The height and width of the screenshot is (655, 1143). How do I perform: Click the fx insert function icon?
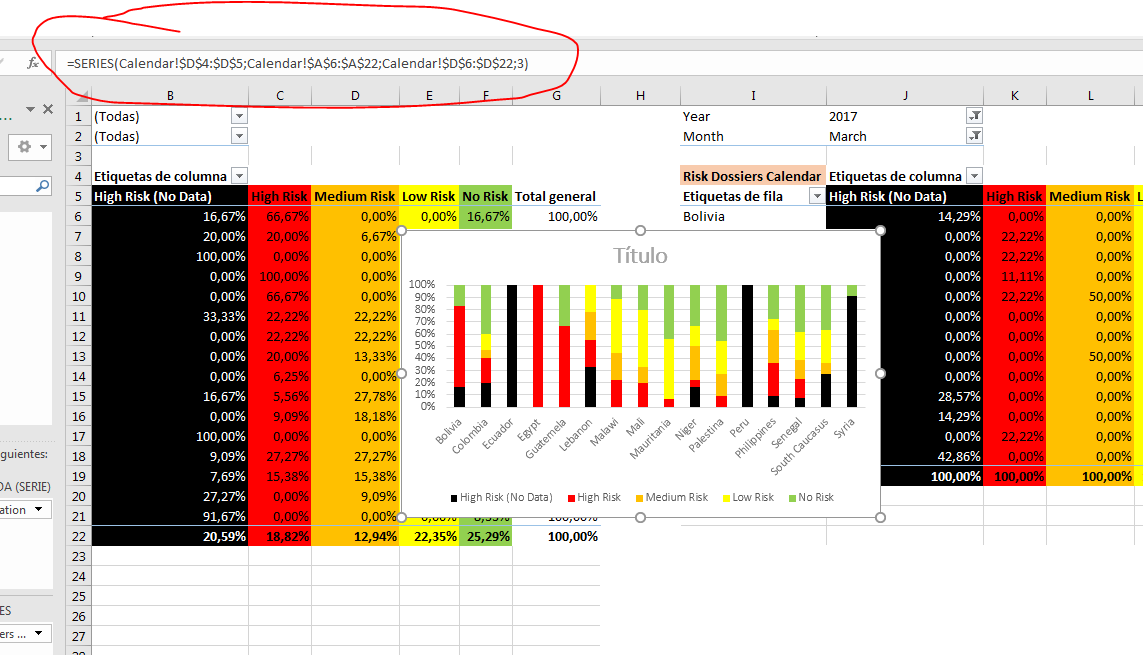(x=33, y=63)
